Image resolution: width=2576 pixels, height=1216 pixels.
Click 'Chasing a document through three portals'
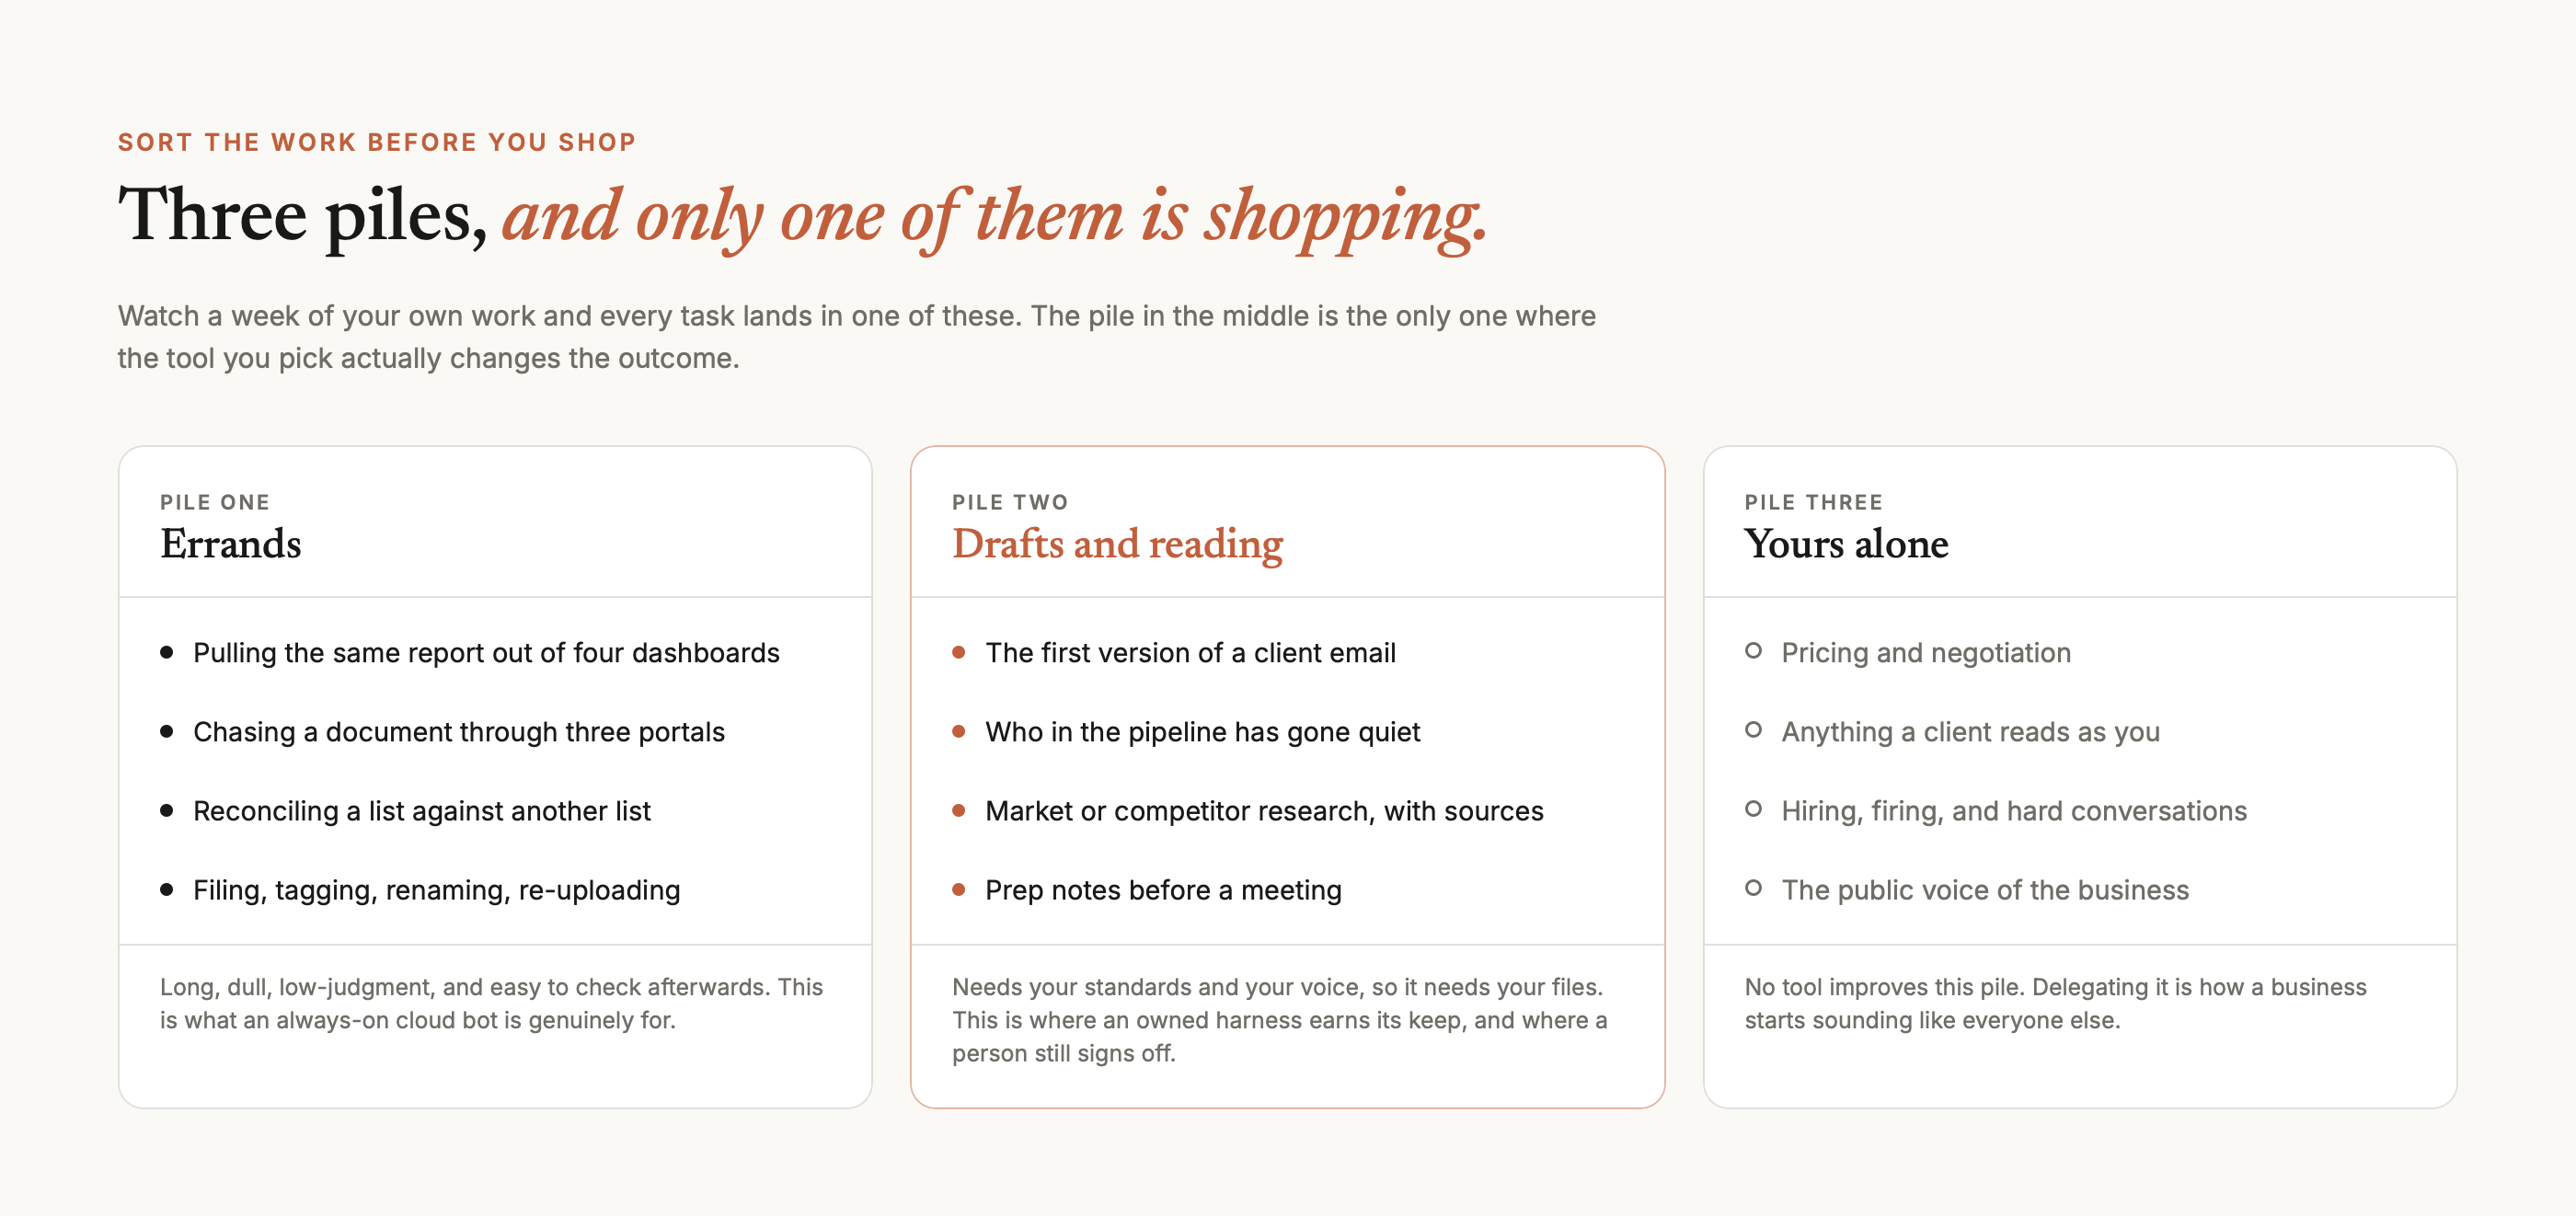(x=458, y=732)
